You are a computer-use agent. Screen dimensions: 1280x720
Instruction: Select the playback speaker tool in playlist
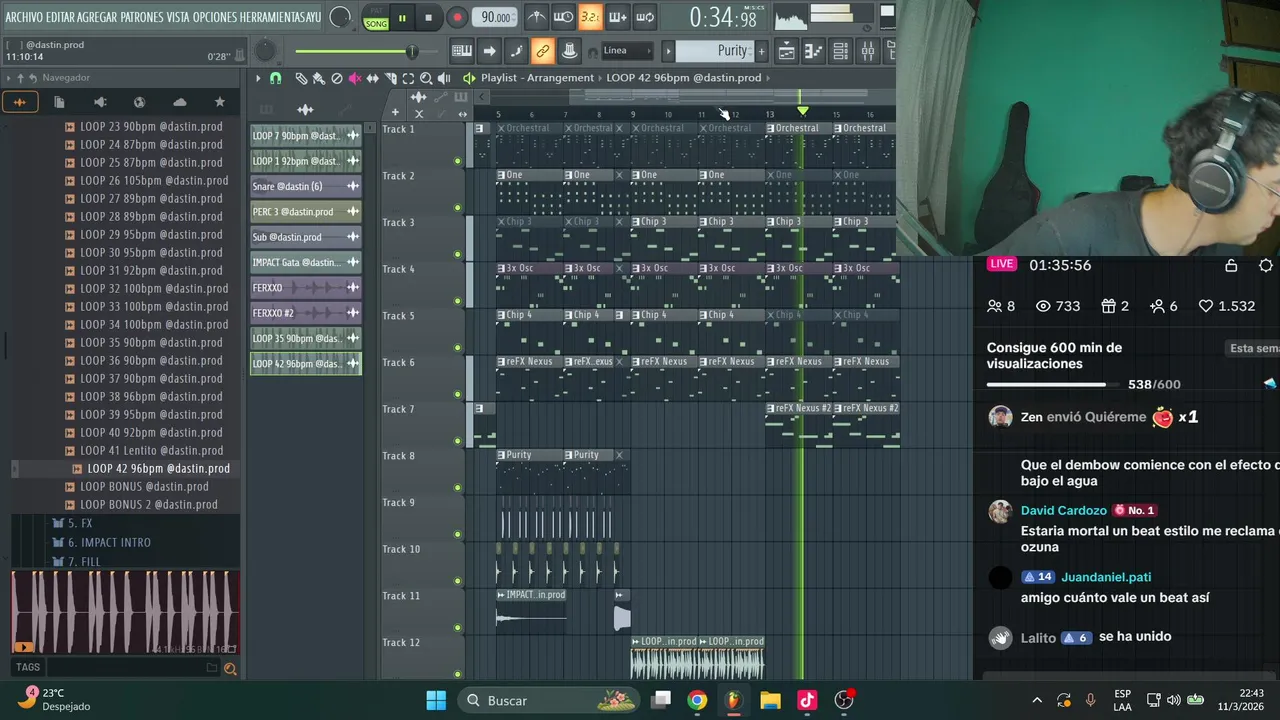click(x=444, y=78)
